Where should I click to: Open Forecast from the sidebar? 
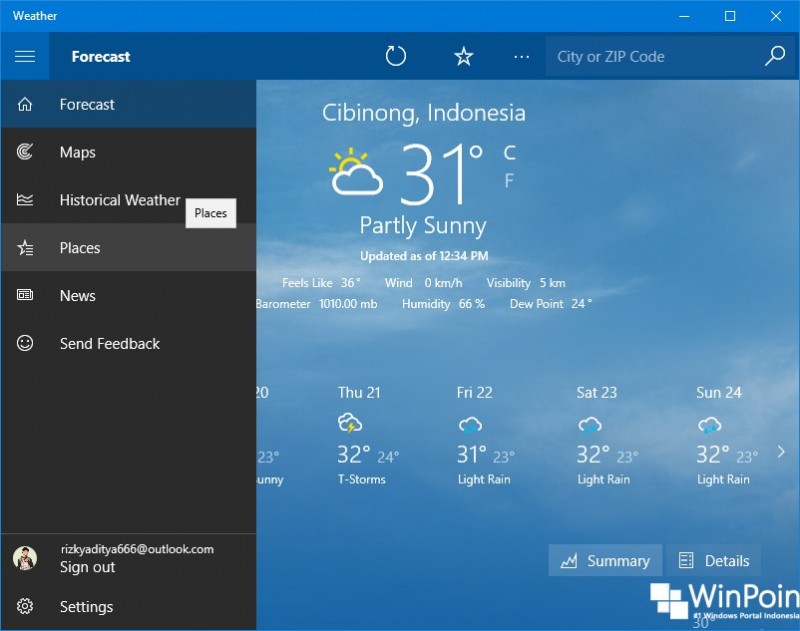pyautogui.click(x=87, y=104)
